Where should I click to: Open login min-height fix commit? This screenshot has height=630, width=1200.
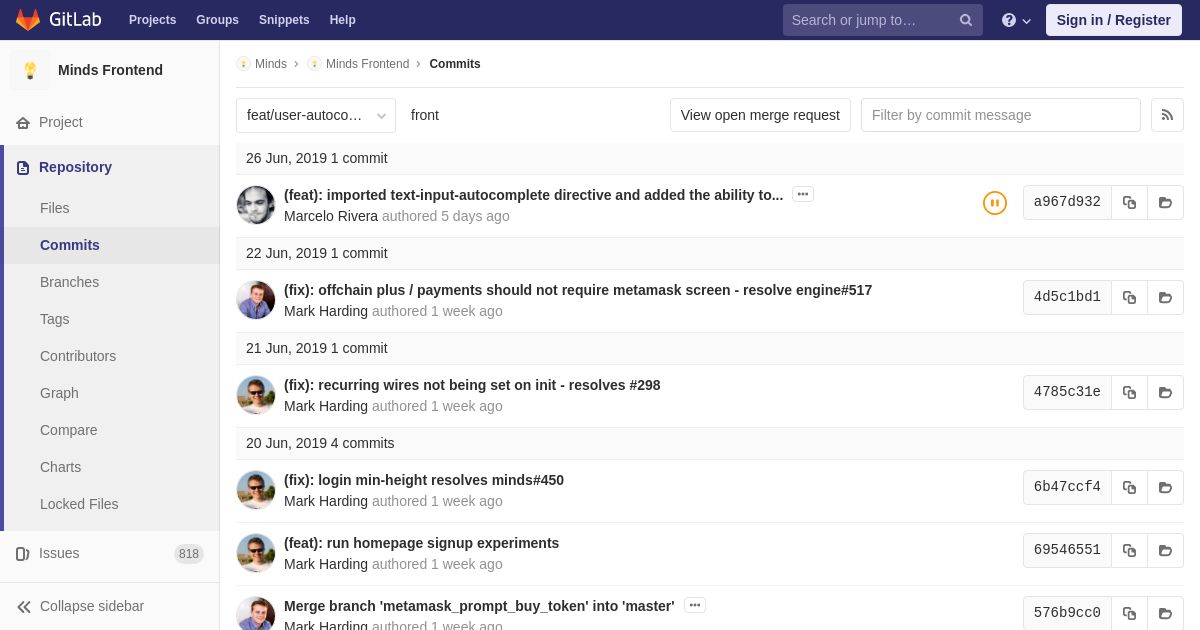click(424, 480)
